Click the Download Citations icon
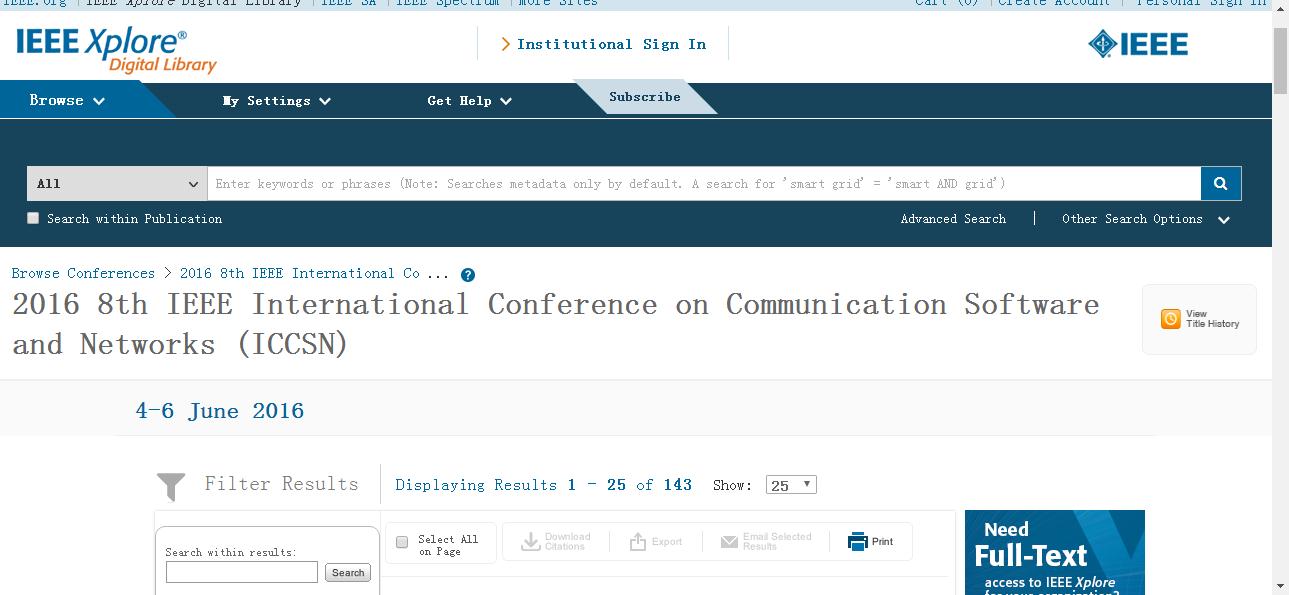Viewport: 1289px width, 595px height. [x=530, y=541]
